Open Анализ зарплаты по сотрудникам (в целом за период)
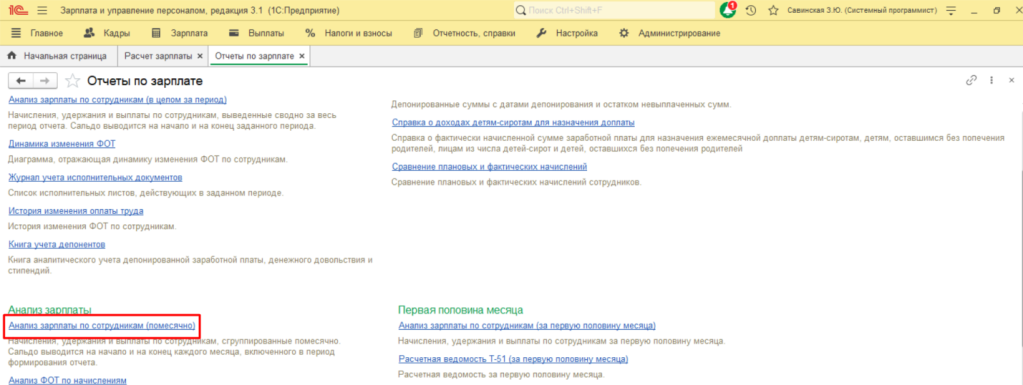The image size is (1023, 385). tap(117, 100)
